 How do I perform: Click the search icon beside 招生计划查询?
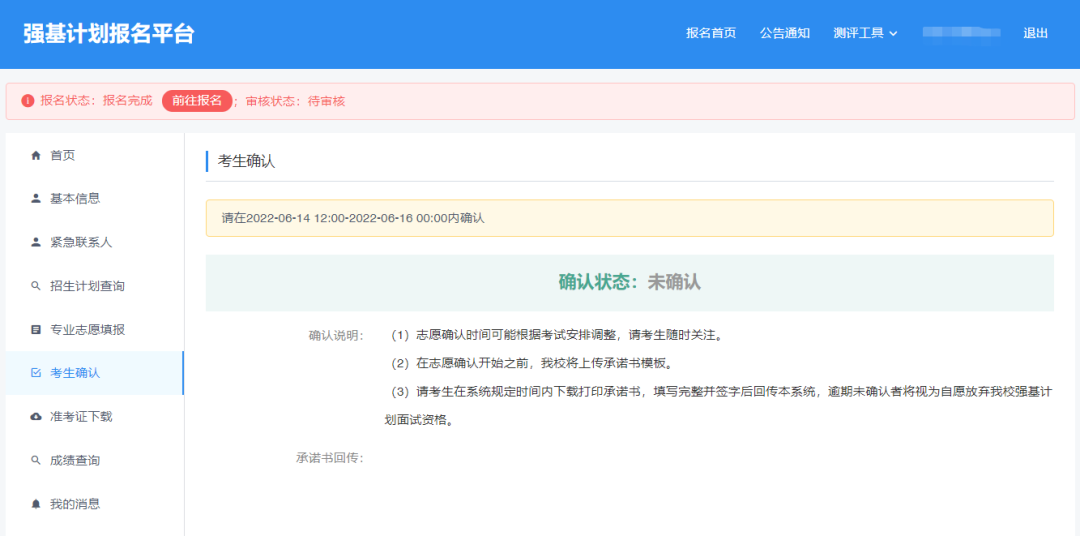pos(36,286)
